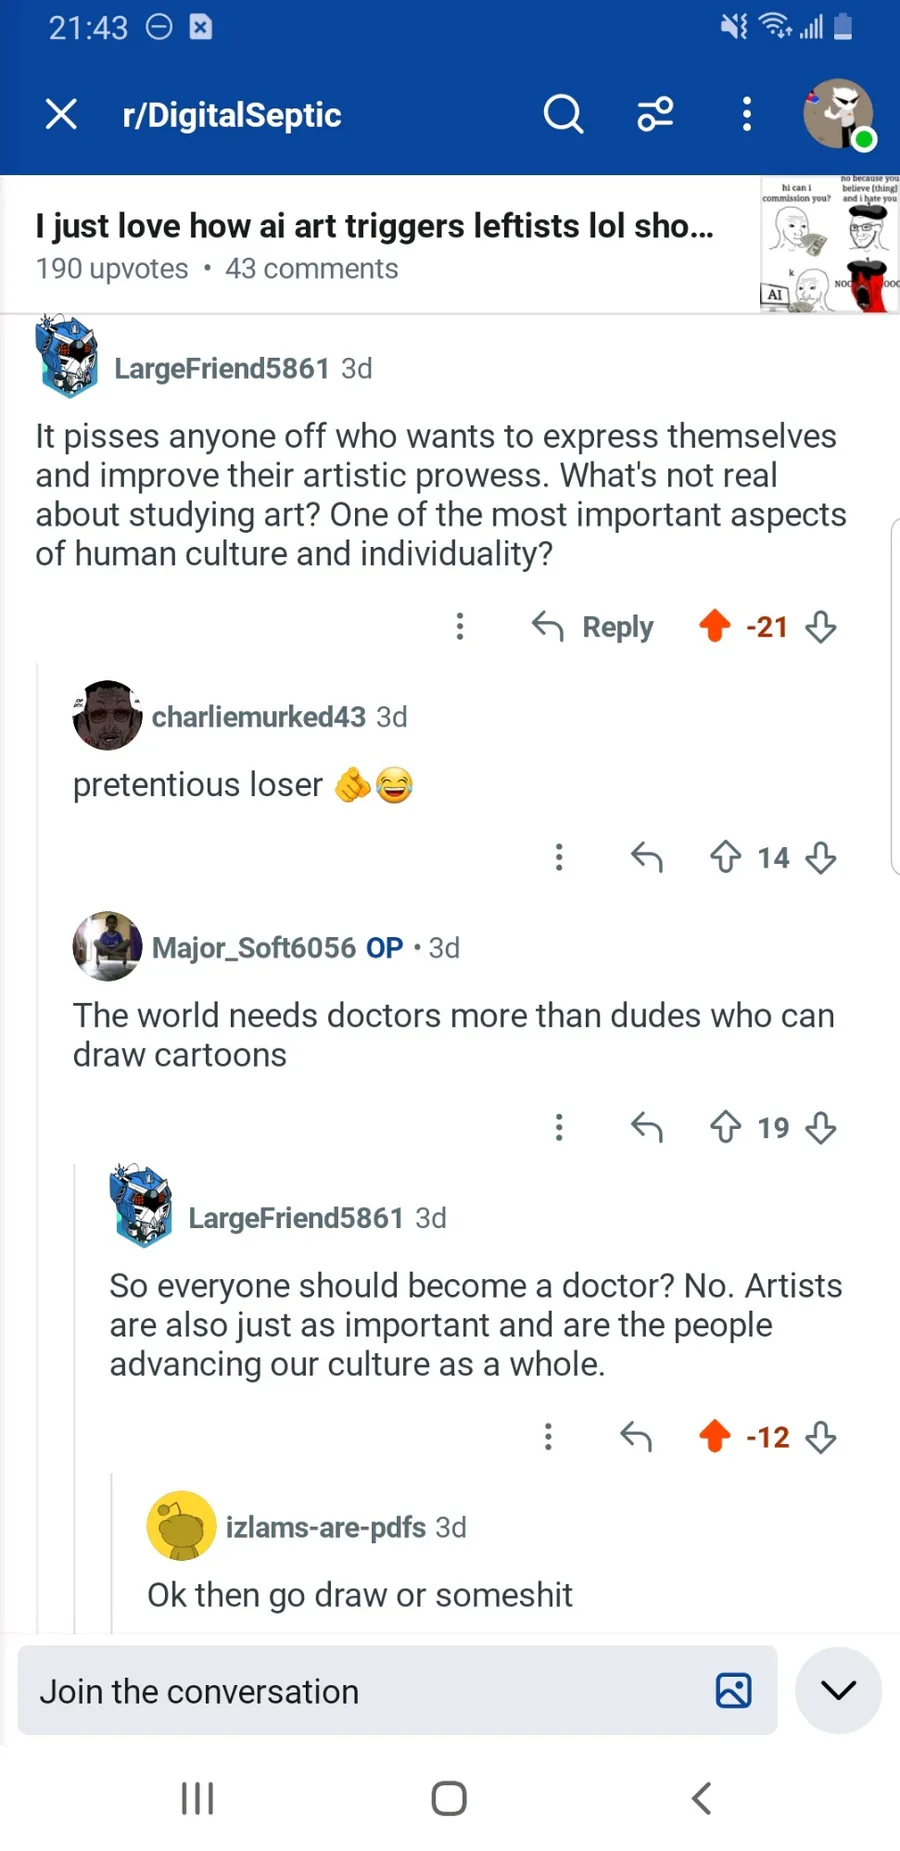Open your profile avatar in header

[x=838, y=114]
